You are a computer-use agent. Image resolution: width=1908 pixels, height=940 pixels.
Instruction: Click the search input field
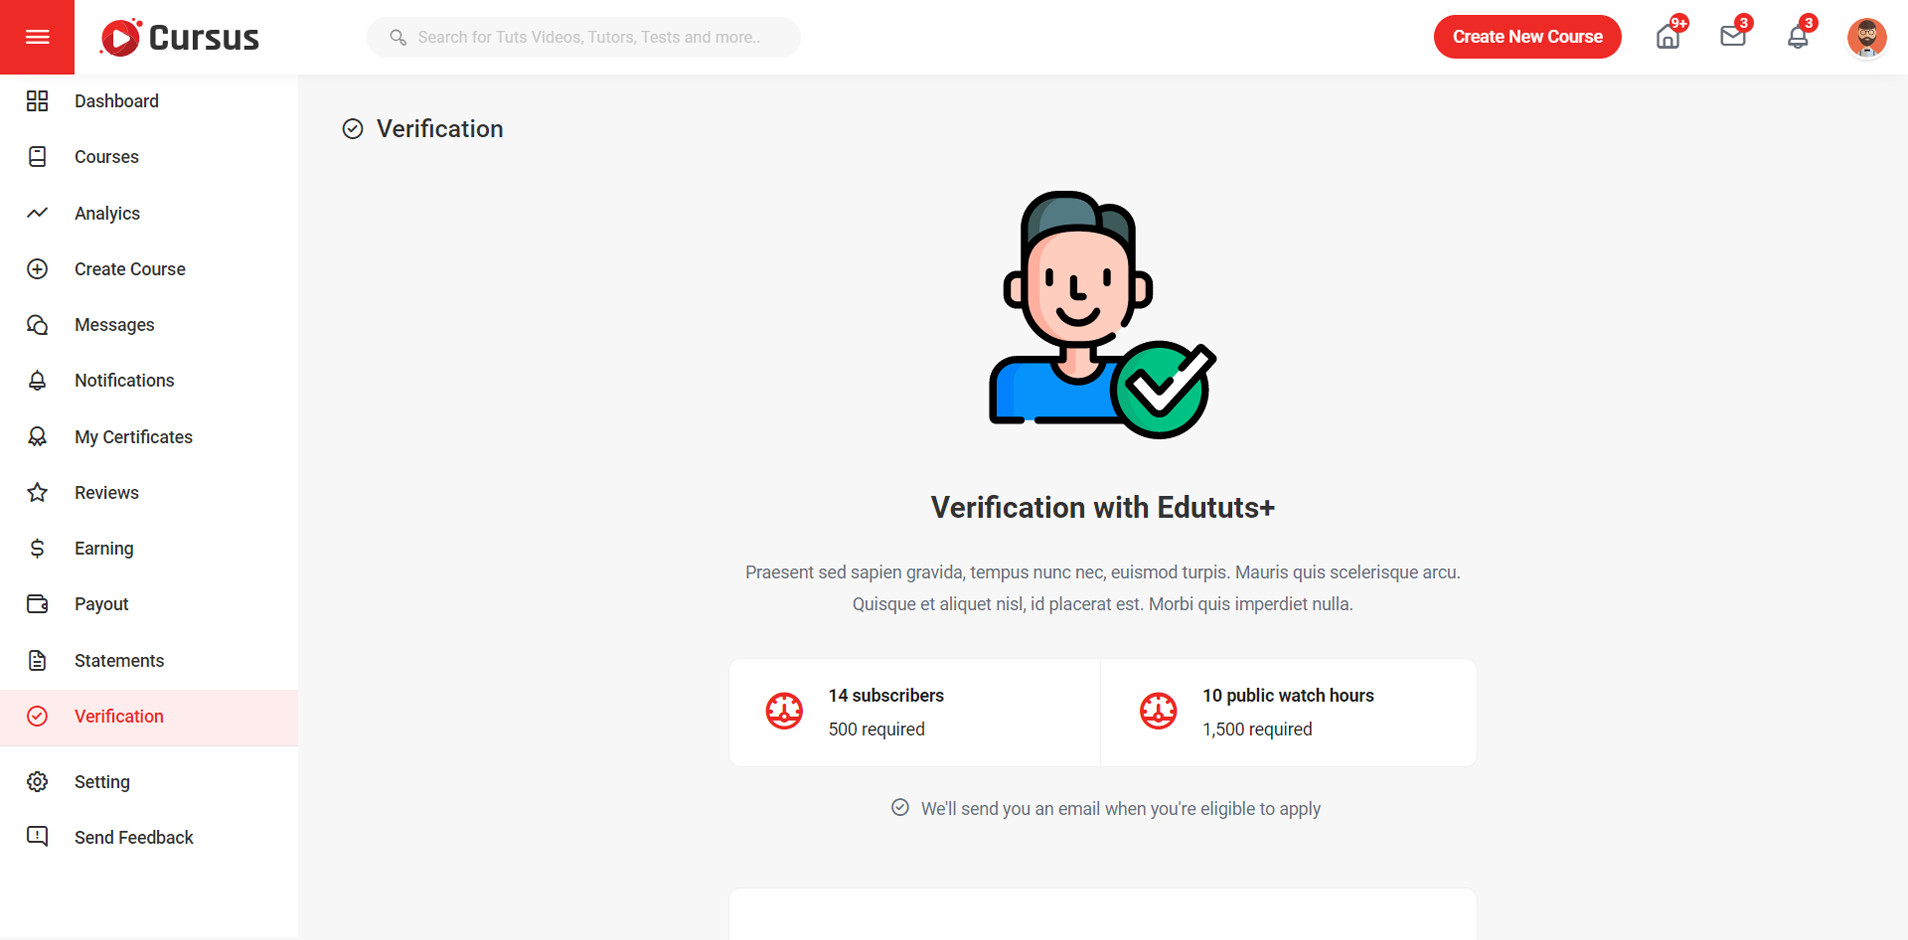point(588,37)
